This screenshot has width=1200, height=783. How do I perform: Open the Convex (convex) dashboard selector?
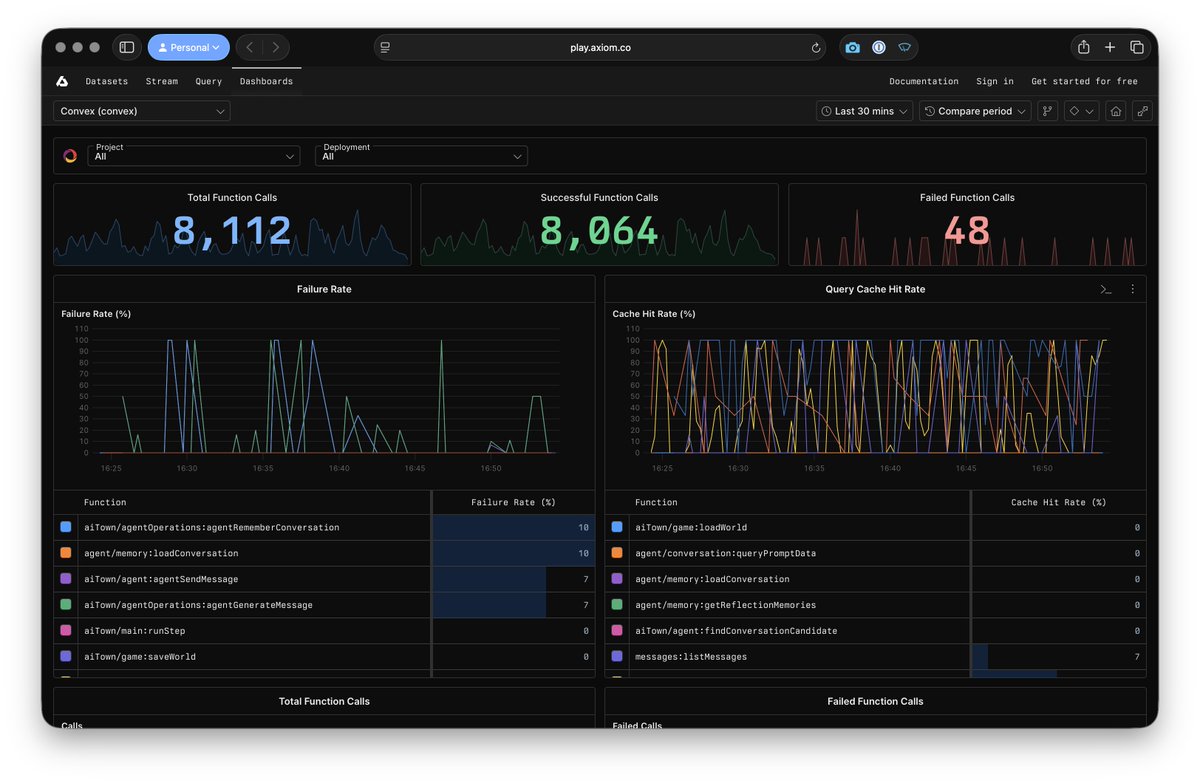click(x=142, y=111)
